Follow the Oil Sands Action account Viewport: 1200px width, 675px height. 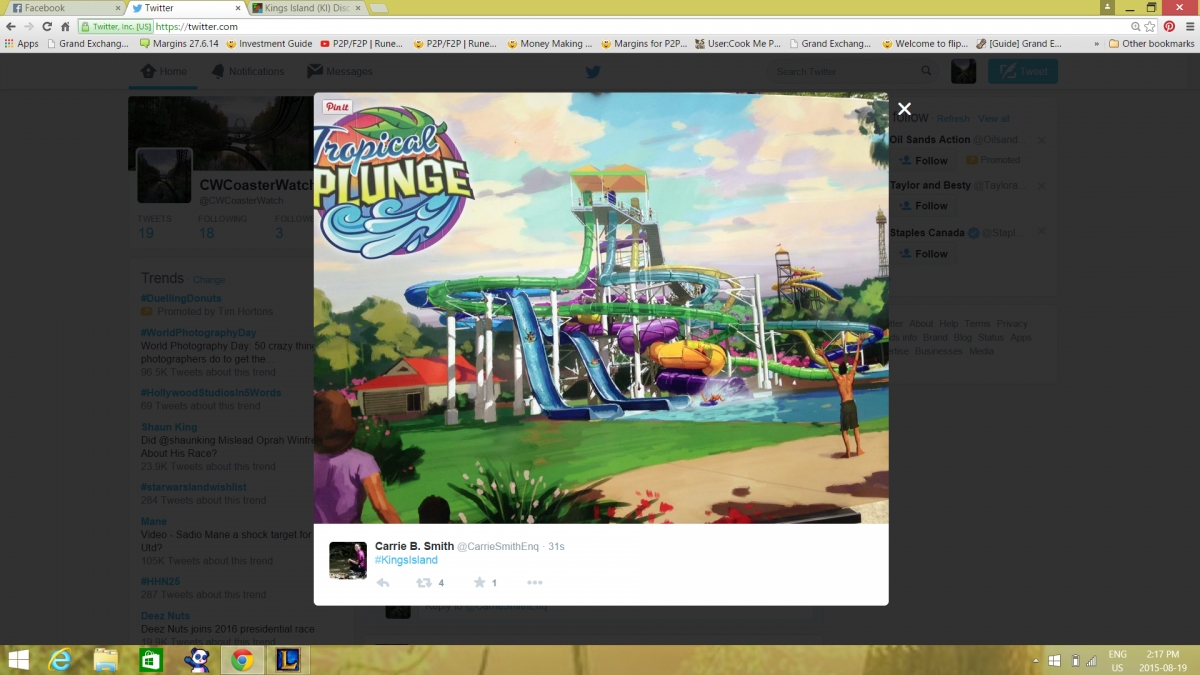click(922, 160)
